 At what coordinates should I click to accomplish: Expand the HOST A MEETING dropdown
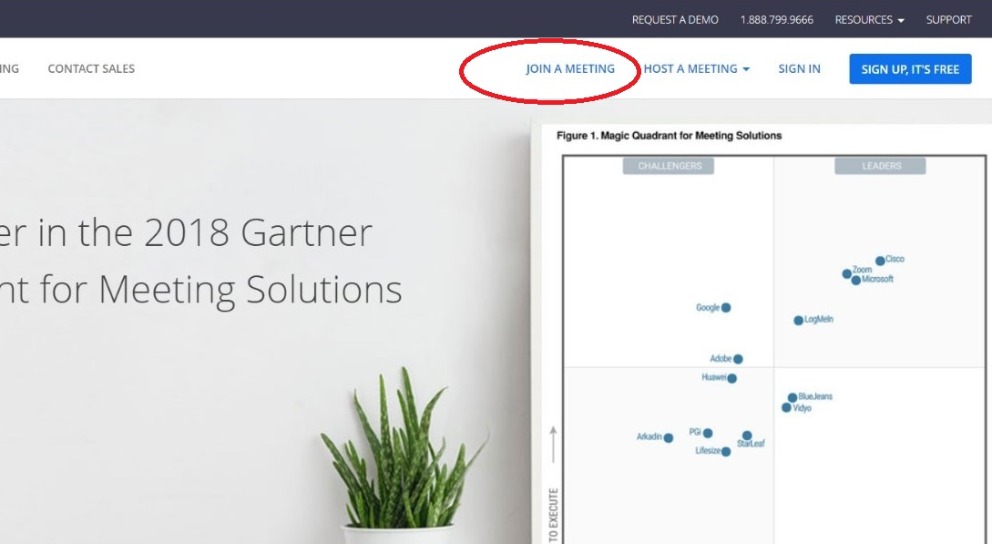click(697, 68)
